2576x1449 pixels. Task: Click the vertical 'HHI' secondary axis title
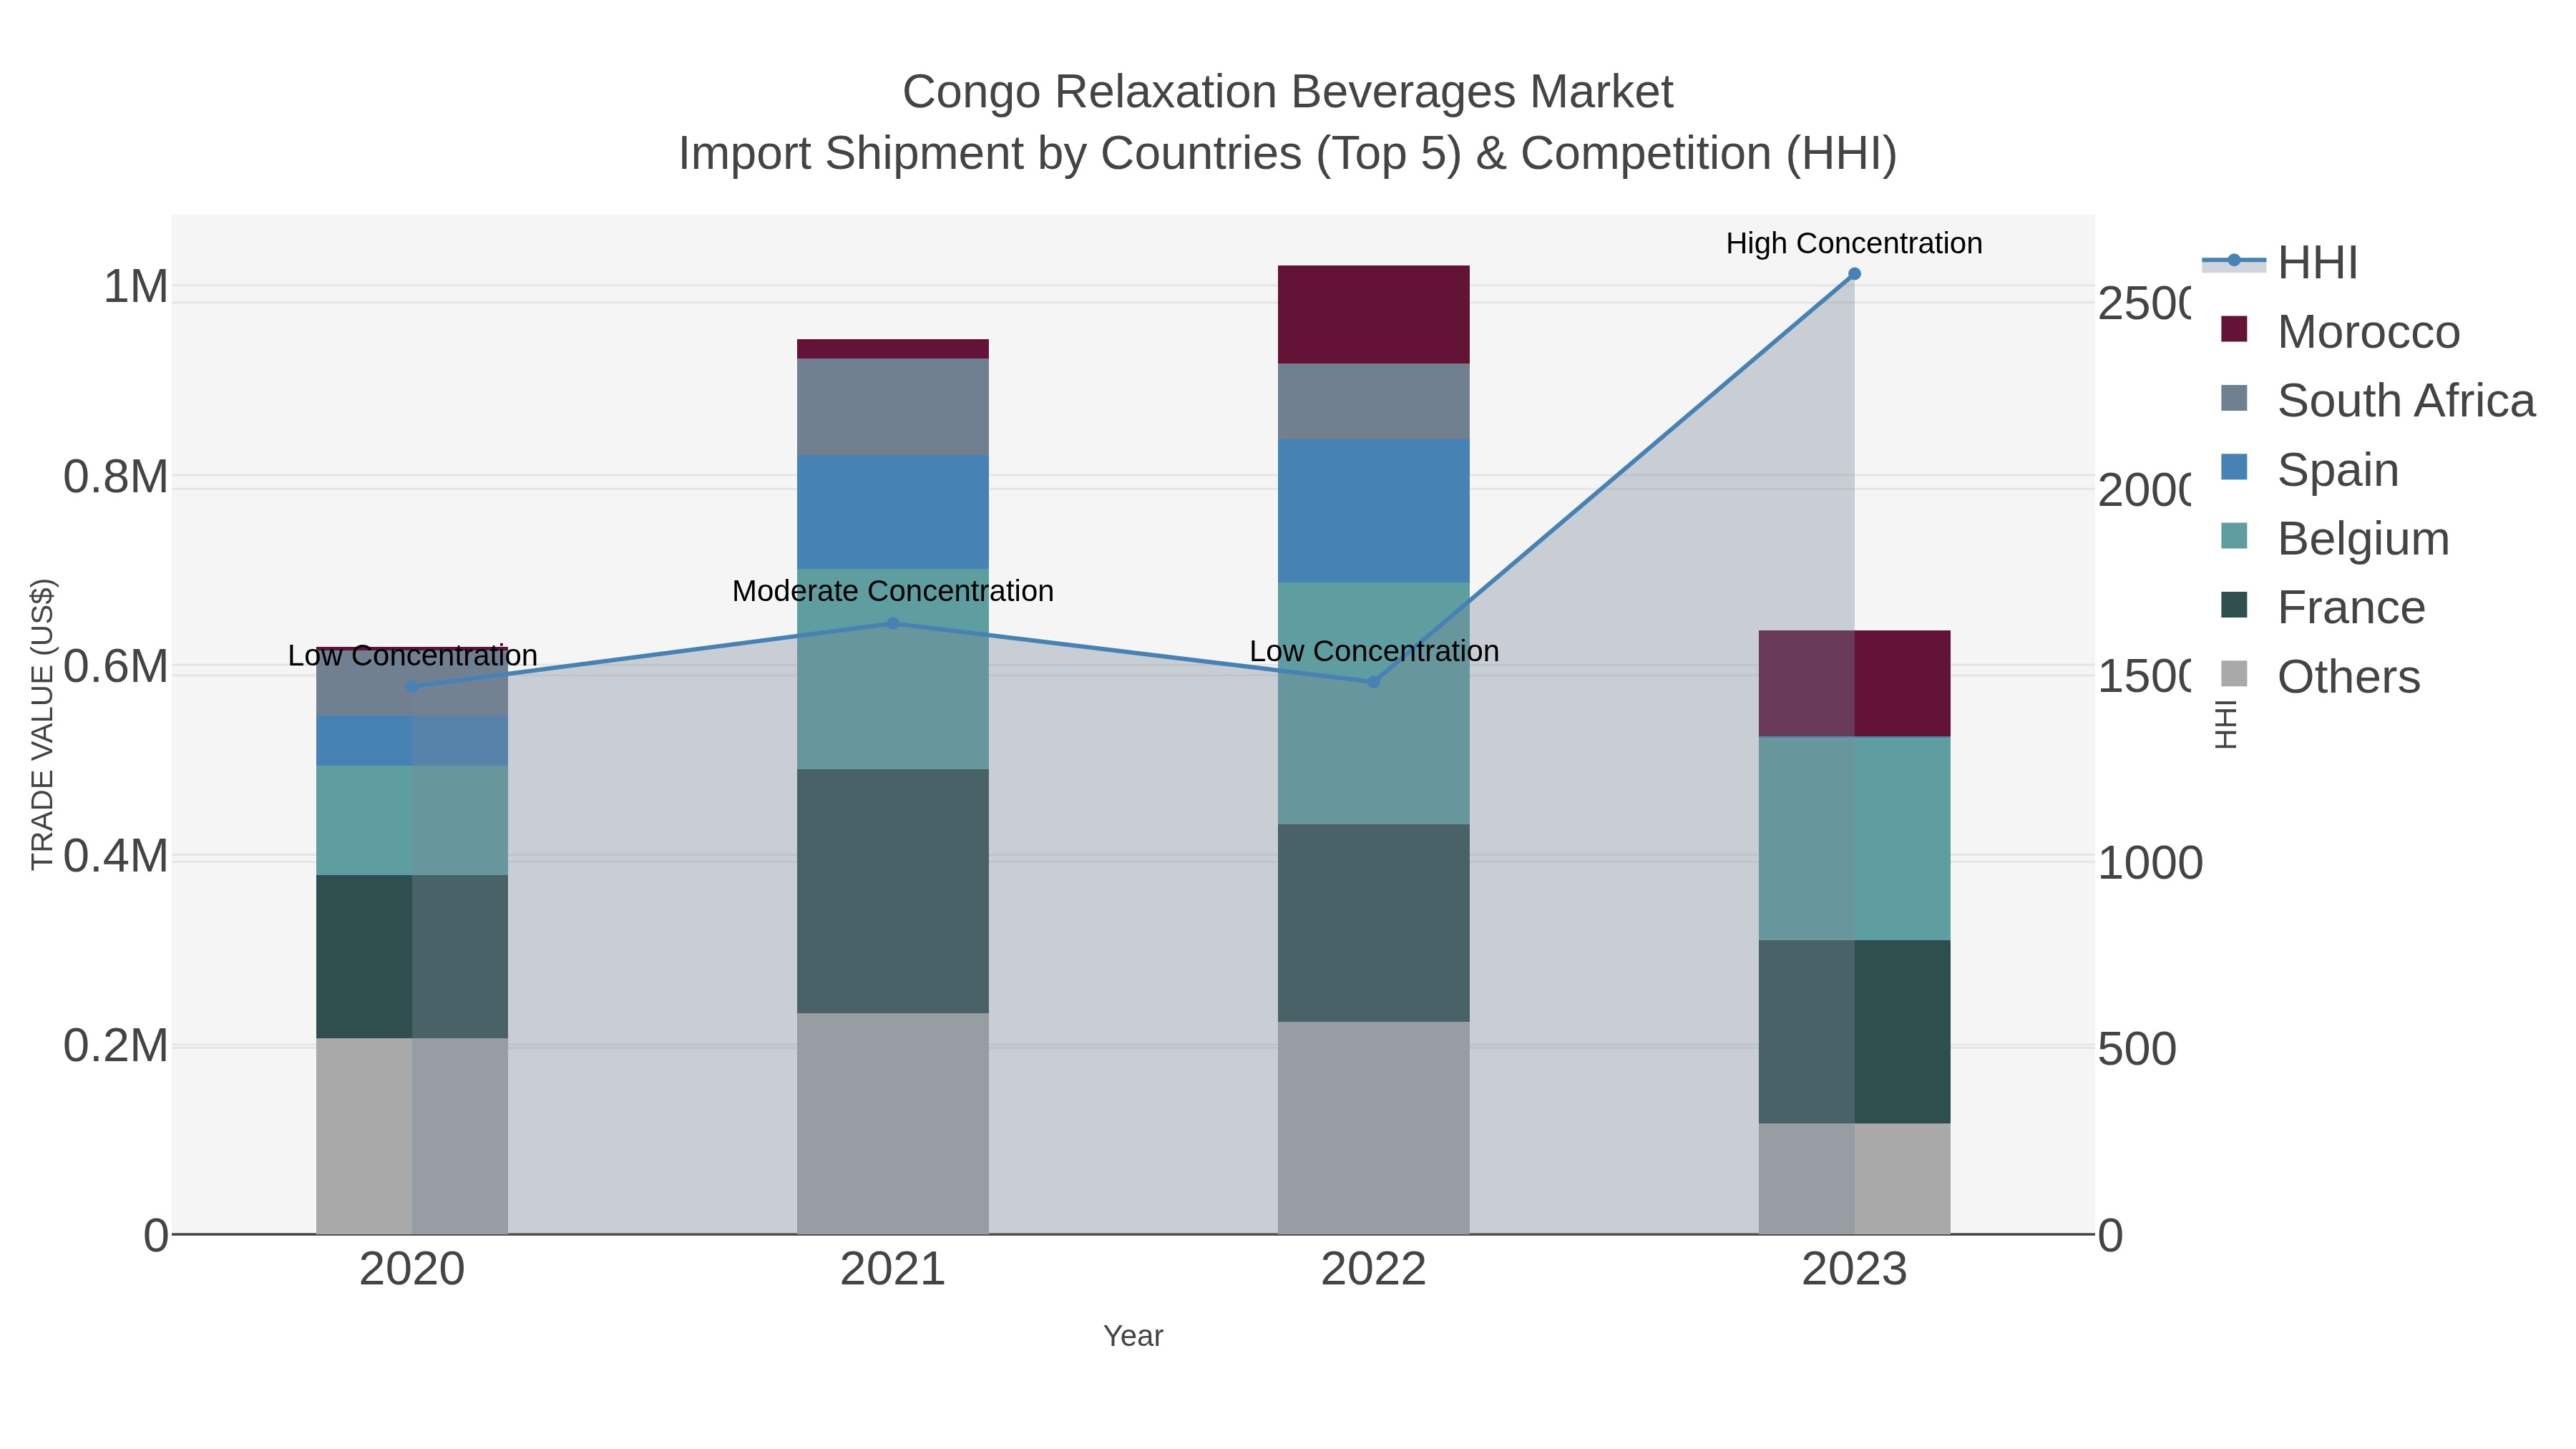tap(2226, 724)
